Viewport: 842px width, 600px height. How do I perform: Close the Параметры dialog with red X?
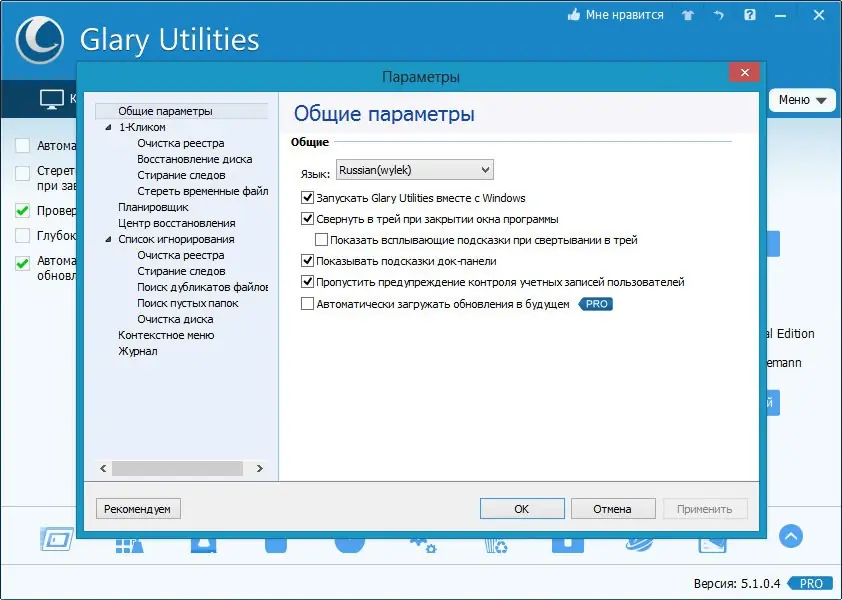pos(744,73)
